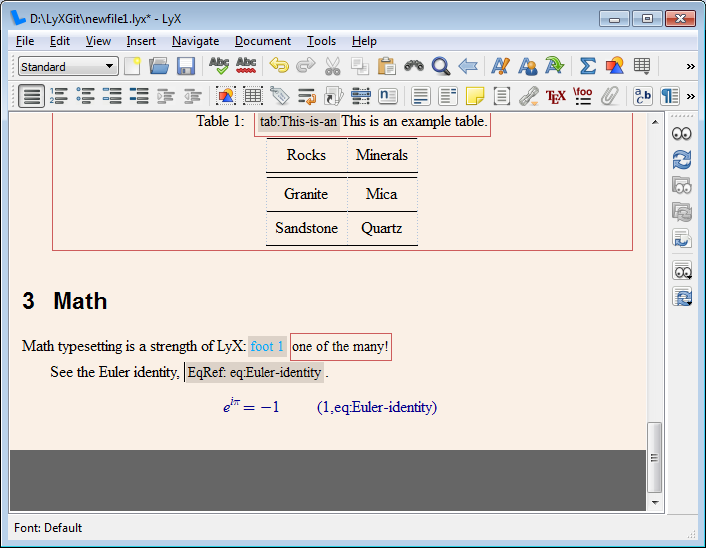Open update other formats dropdown icon
Screen dimensions: 706x548
682,297
